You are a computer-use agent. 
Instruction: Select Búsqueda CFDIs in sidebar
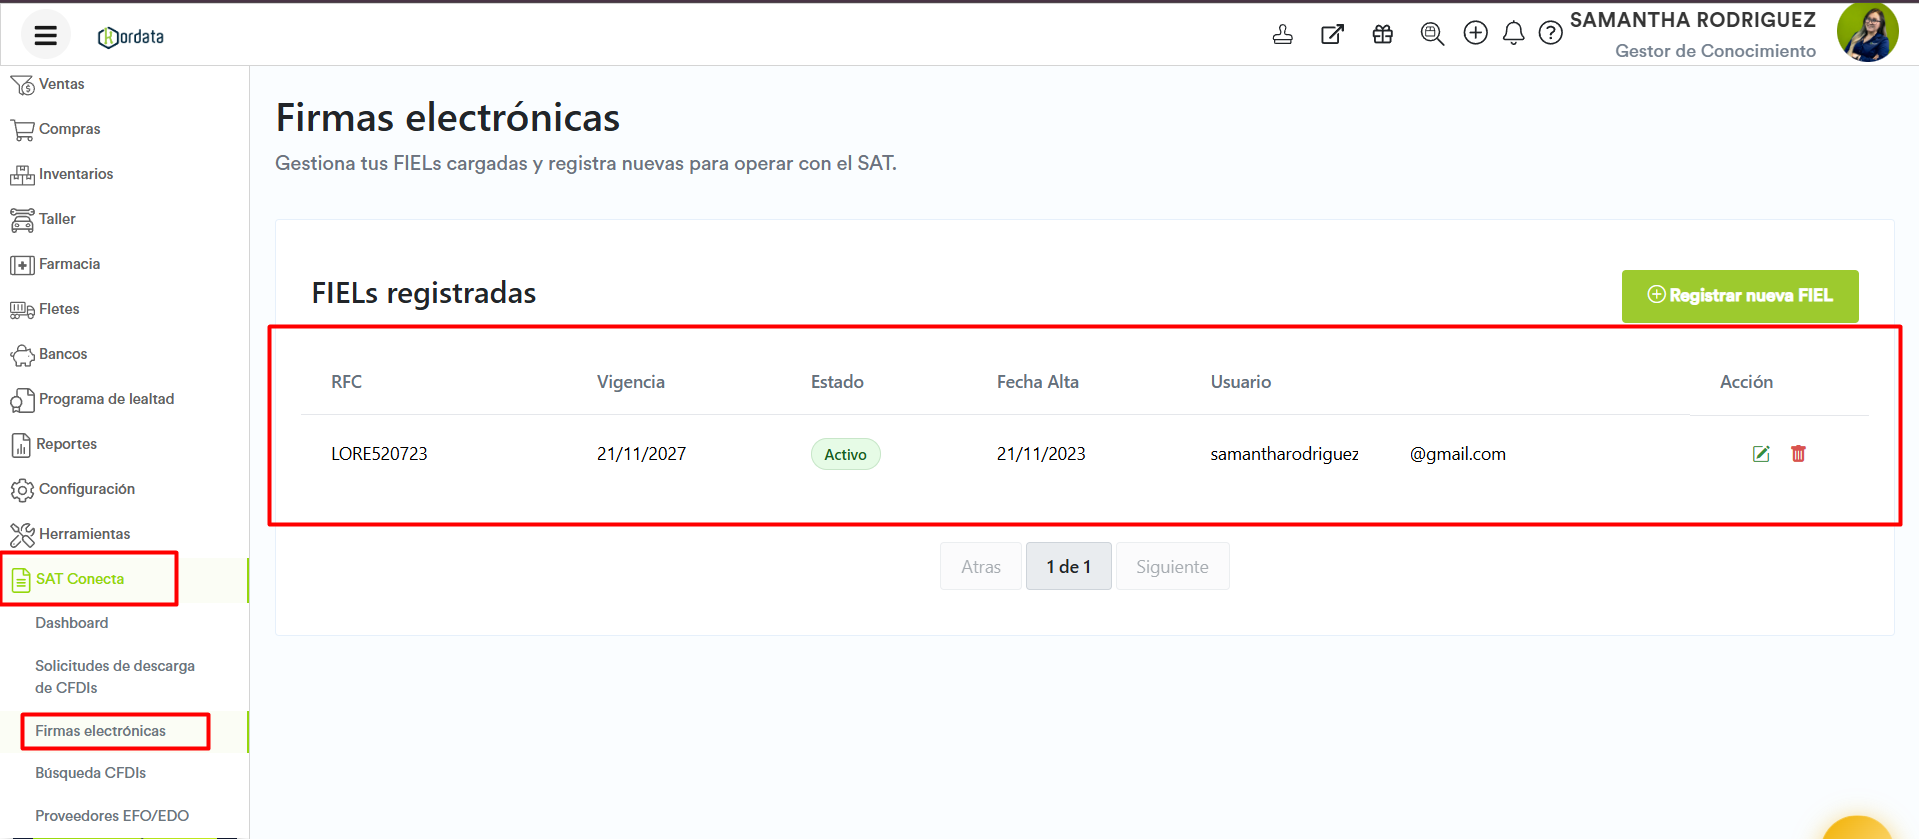(90, 773)
